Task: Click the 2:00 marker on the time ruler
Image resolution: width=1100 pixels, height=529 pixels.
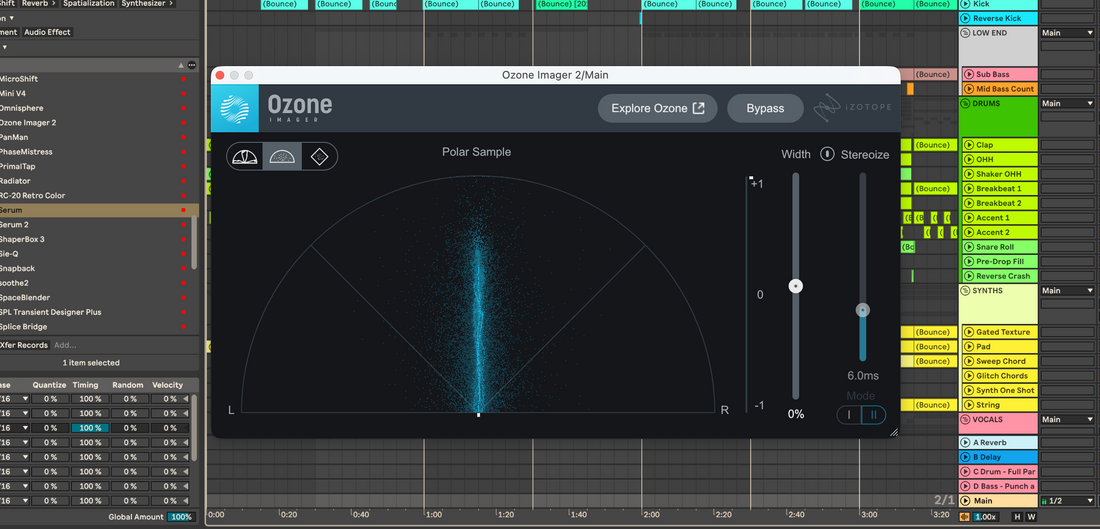Action: point(652,514)
